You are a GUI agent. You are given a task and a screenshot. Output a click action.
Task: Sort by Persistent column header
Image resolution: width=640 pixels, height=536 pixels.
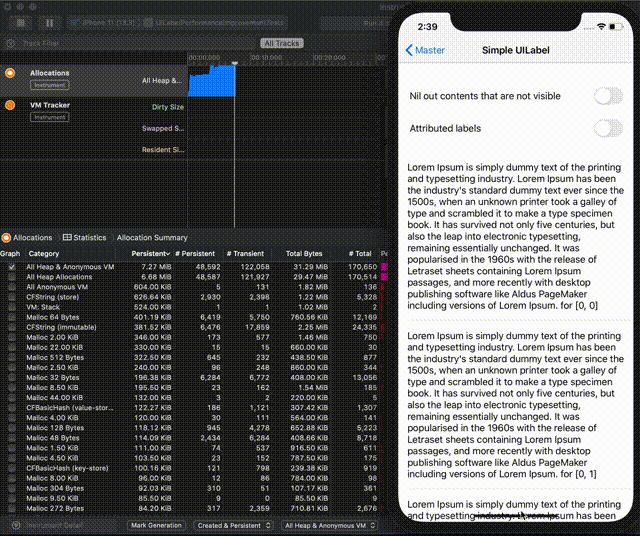tap(150, 254)
